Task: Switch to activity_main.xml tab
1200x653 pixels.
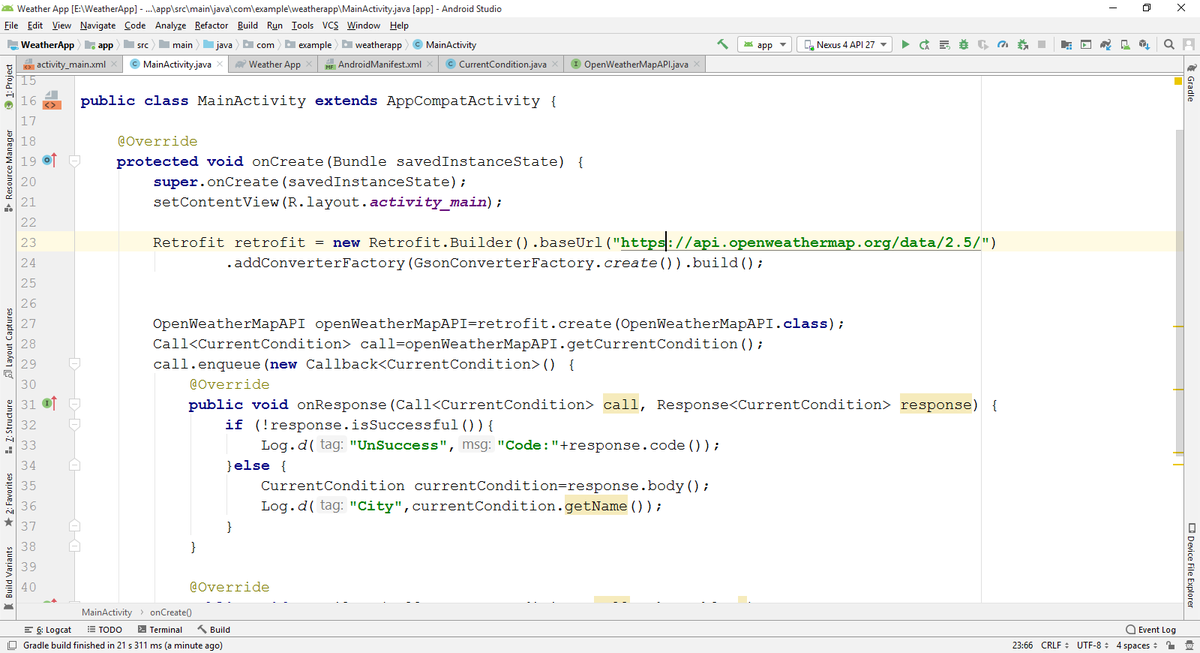Action: (70, 65)
